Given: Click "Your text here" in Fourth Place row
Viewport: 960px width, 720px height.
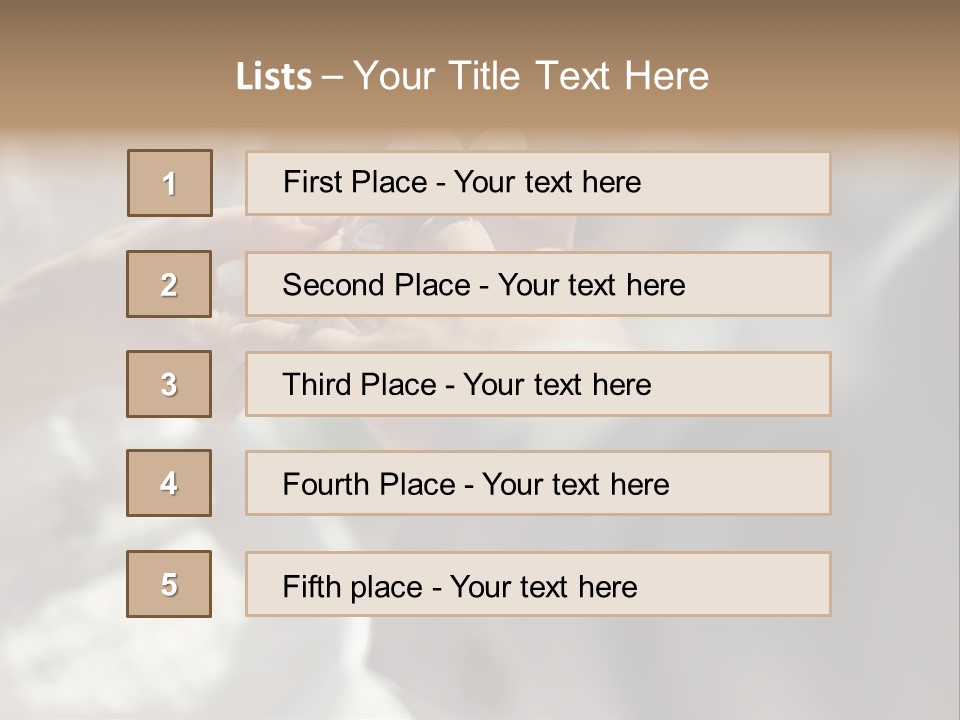Looking at the screenshot, I should pos(575,485).
